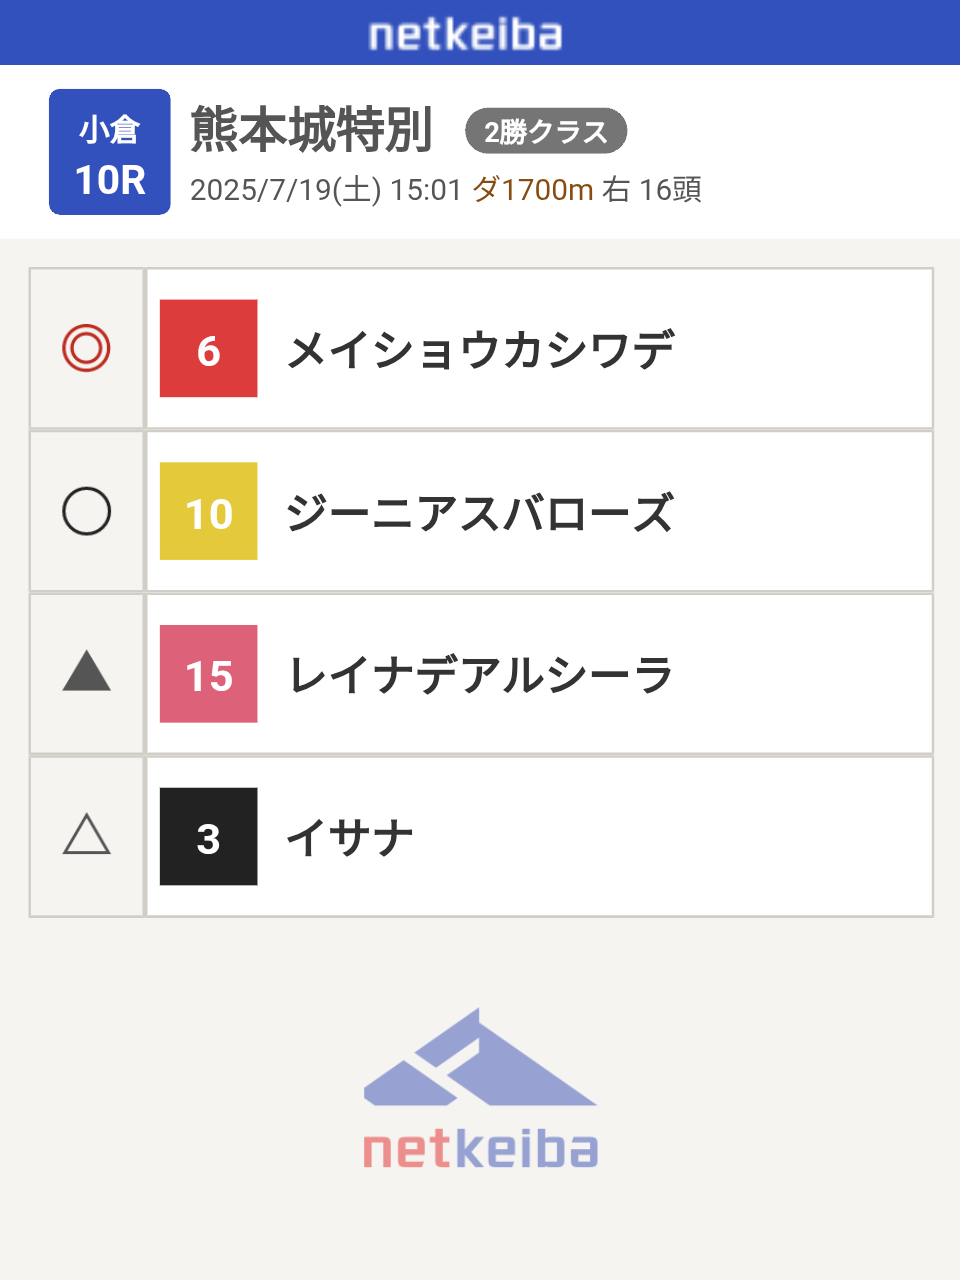Click the netkeiba mountain logo graphic
The height and width of the screenshot is (1280, 960).
point(480,1057)
